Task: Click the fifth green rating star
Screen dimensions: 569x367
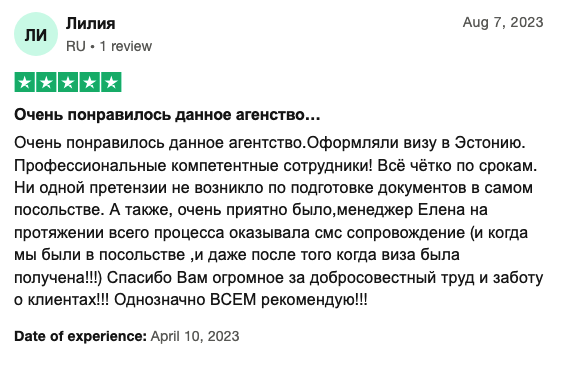Action: [x=111, y=82]
